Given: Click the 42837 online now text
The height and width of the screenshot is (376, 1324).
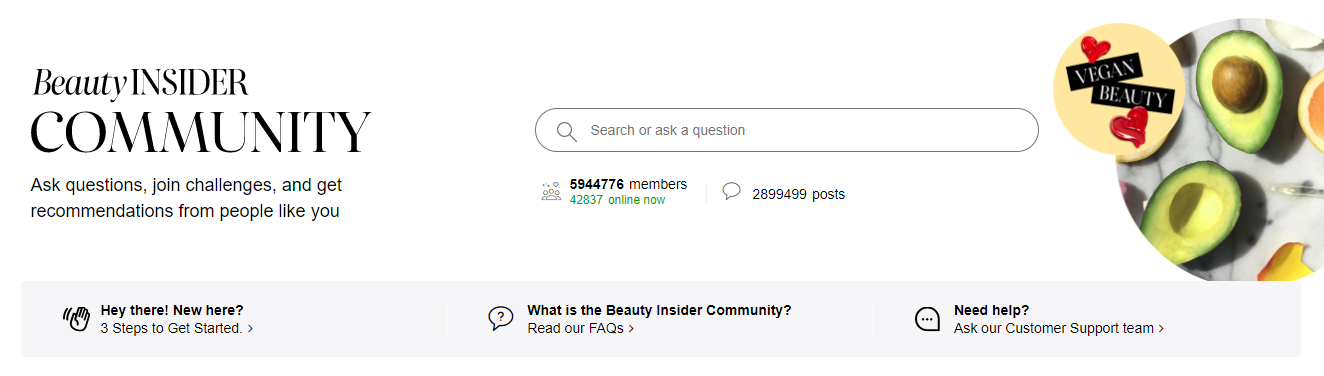Looking at the screenshot, I should pos(617,200).
